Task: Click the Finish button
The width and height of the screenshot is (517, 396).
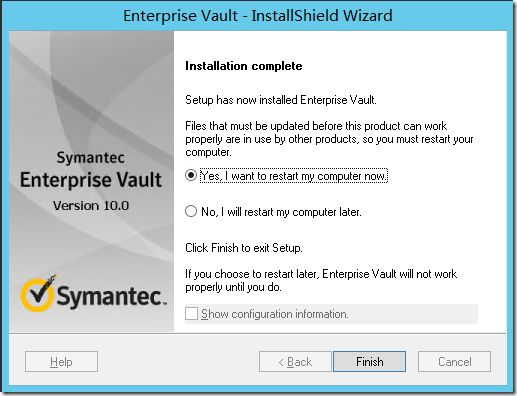Action: [369, 361]
